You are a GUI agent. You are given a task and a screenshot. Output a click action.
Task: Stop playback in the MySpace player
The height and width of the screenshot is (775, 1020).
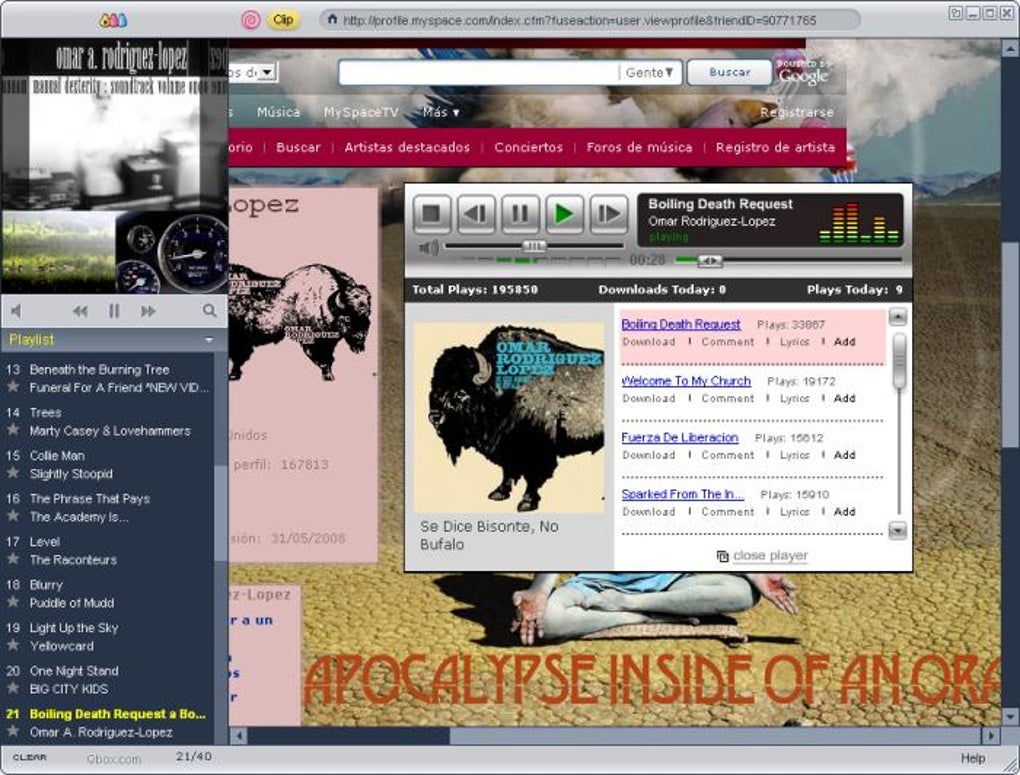click(x=432, y=213)
